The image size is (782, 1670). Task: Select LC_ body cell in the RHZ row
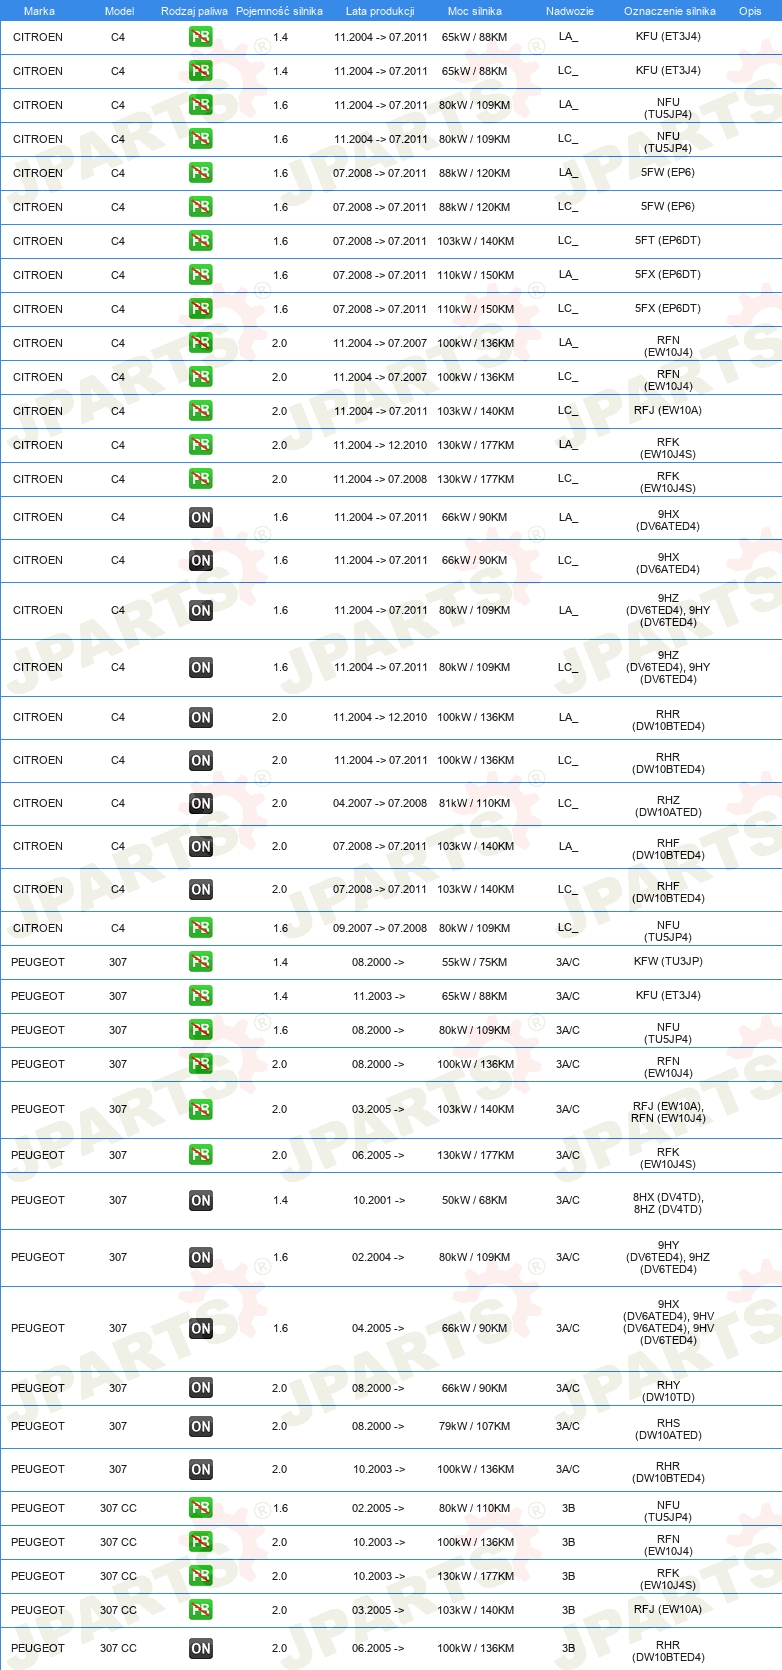coord(568,804)
